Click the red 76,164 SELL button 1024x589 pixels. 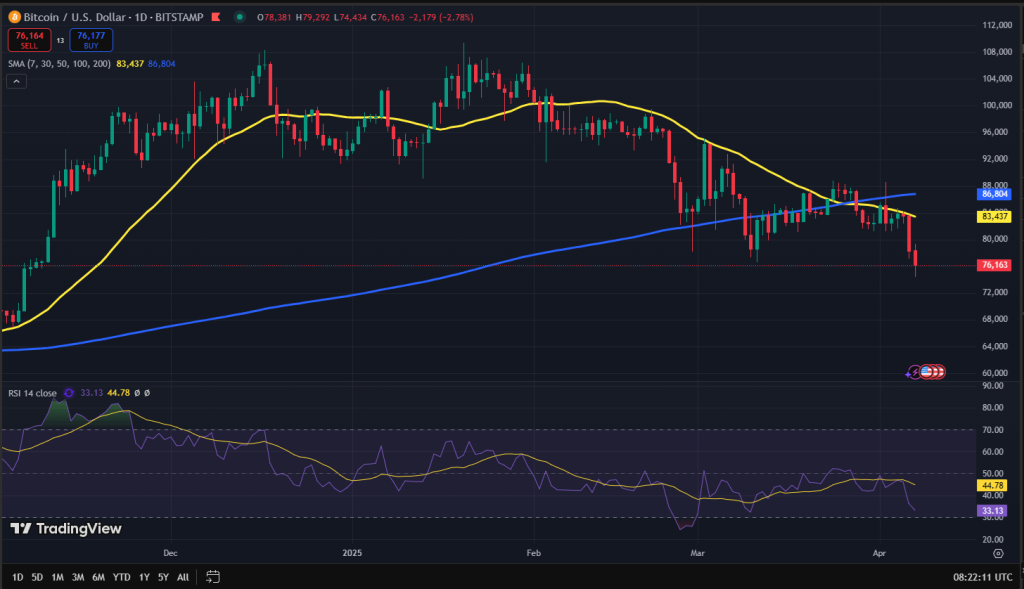[29, 40]
